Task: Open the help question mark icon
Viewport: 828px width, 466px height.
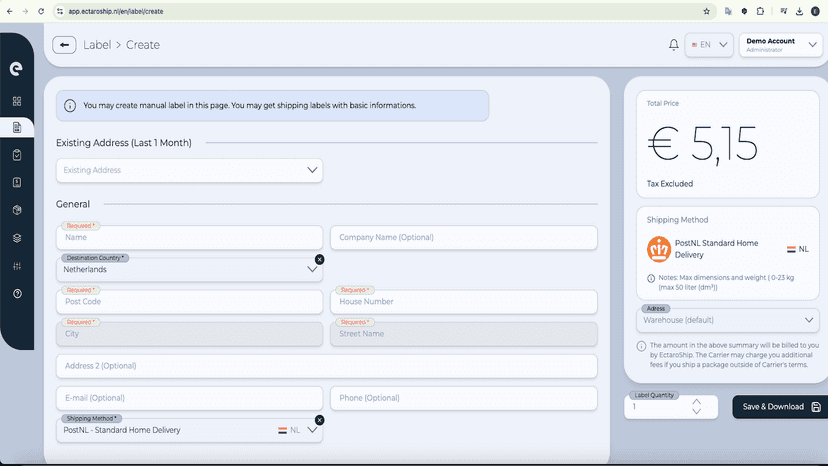Action: (x=17, y=294)
